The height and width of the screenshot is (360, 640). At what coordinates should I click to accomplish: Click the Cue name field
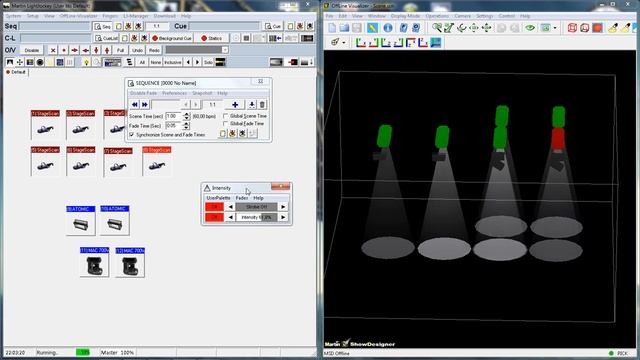[x=224, y=26]
